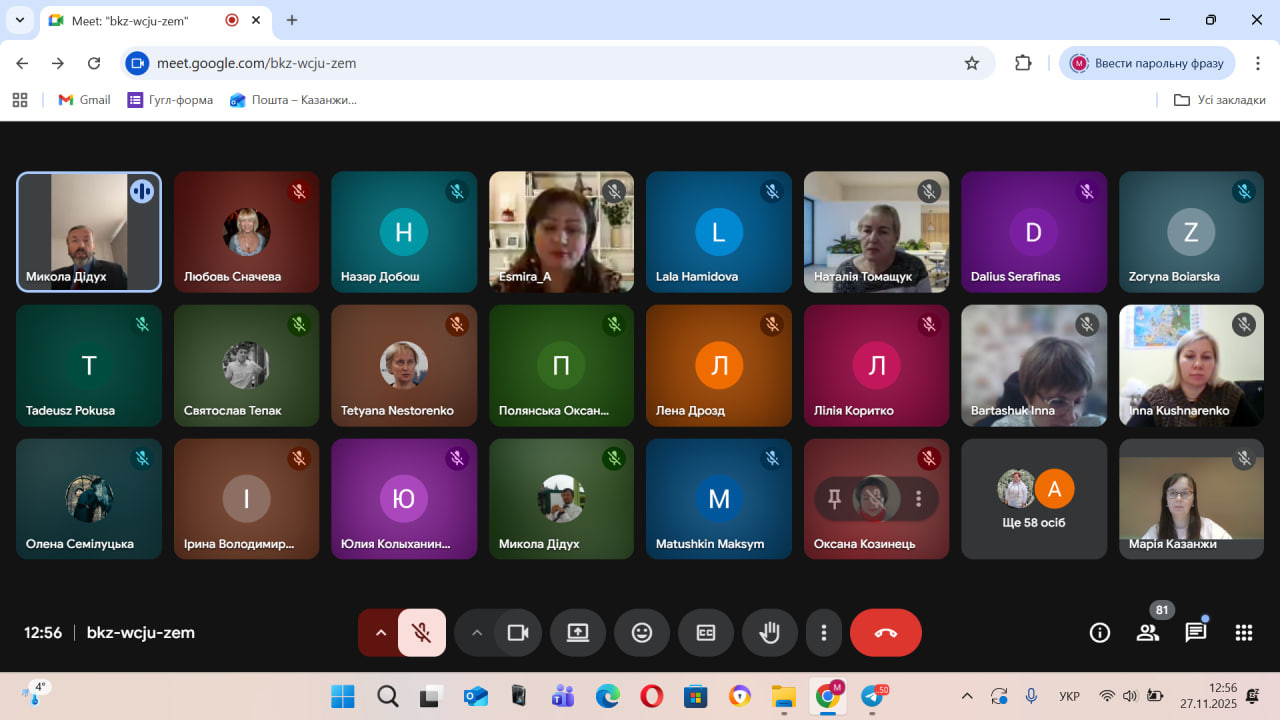The width and height of the screenshot is (1280, 720).
Task: Unmute the microphone
Action: click(422, 632)
